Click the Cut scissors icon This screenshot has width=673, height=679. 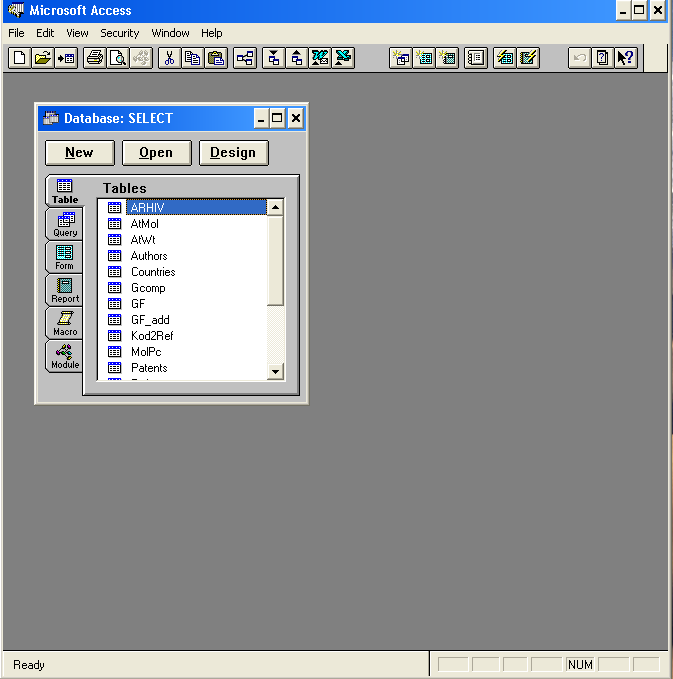(x=169, y=58)
